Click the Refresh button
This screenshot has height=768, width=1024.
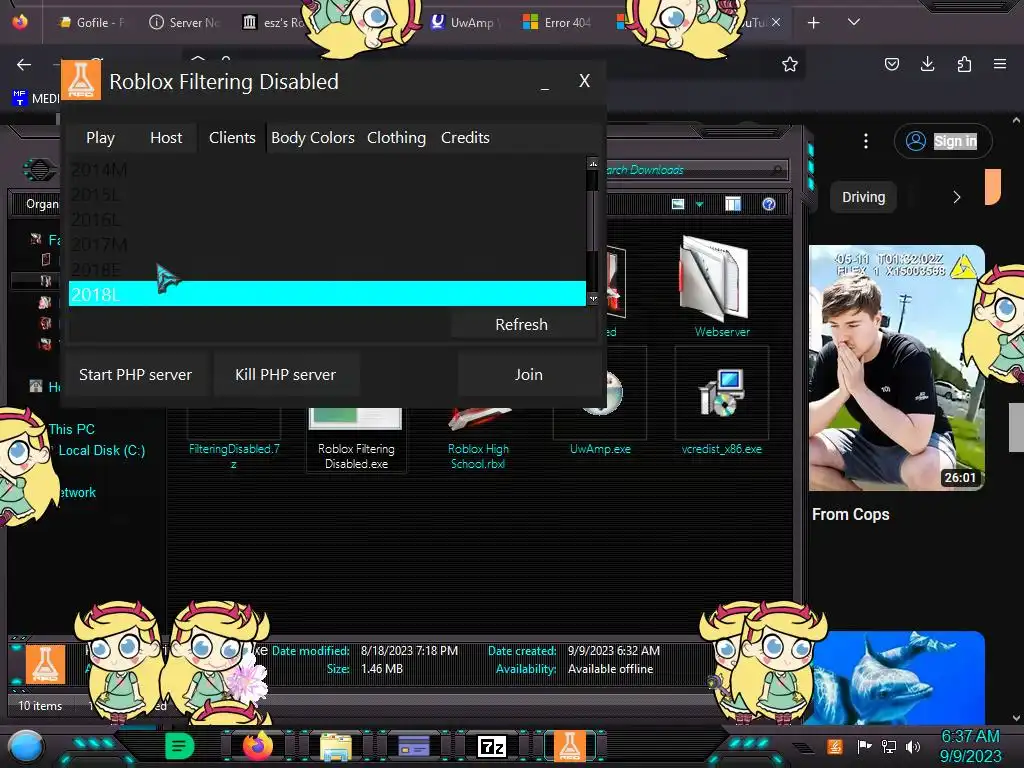521,325
